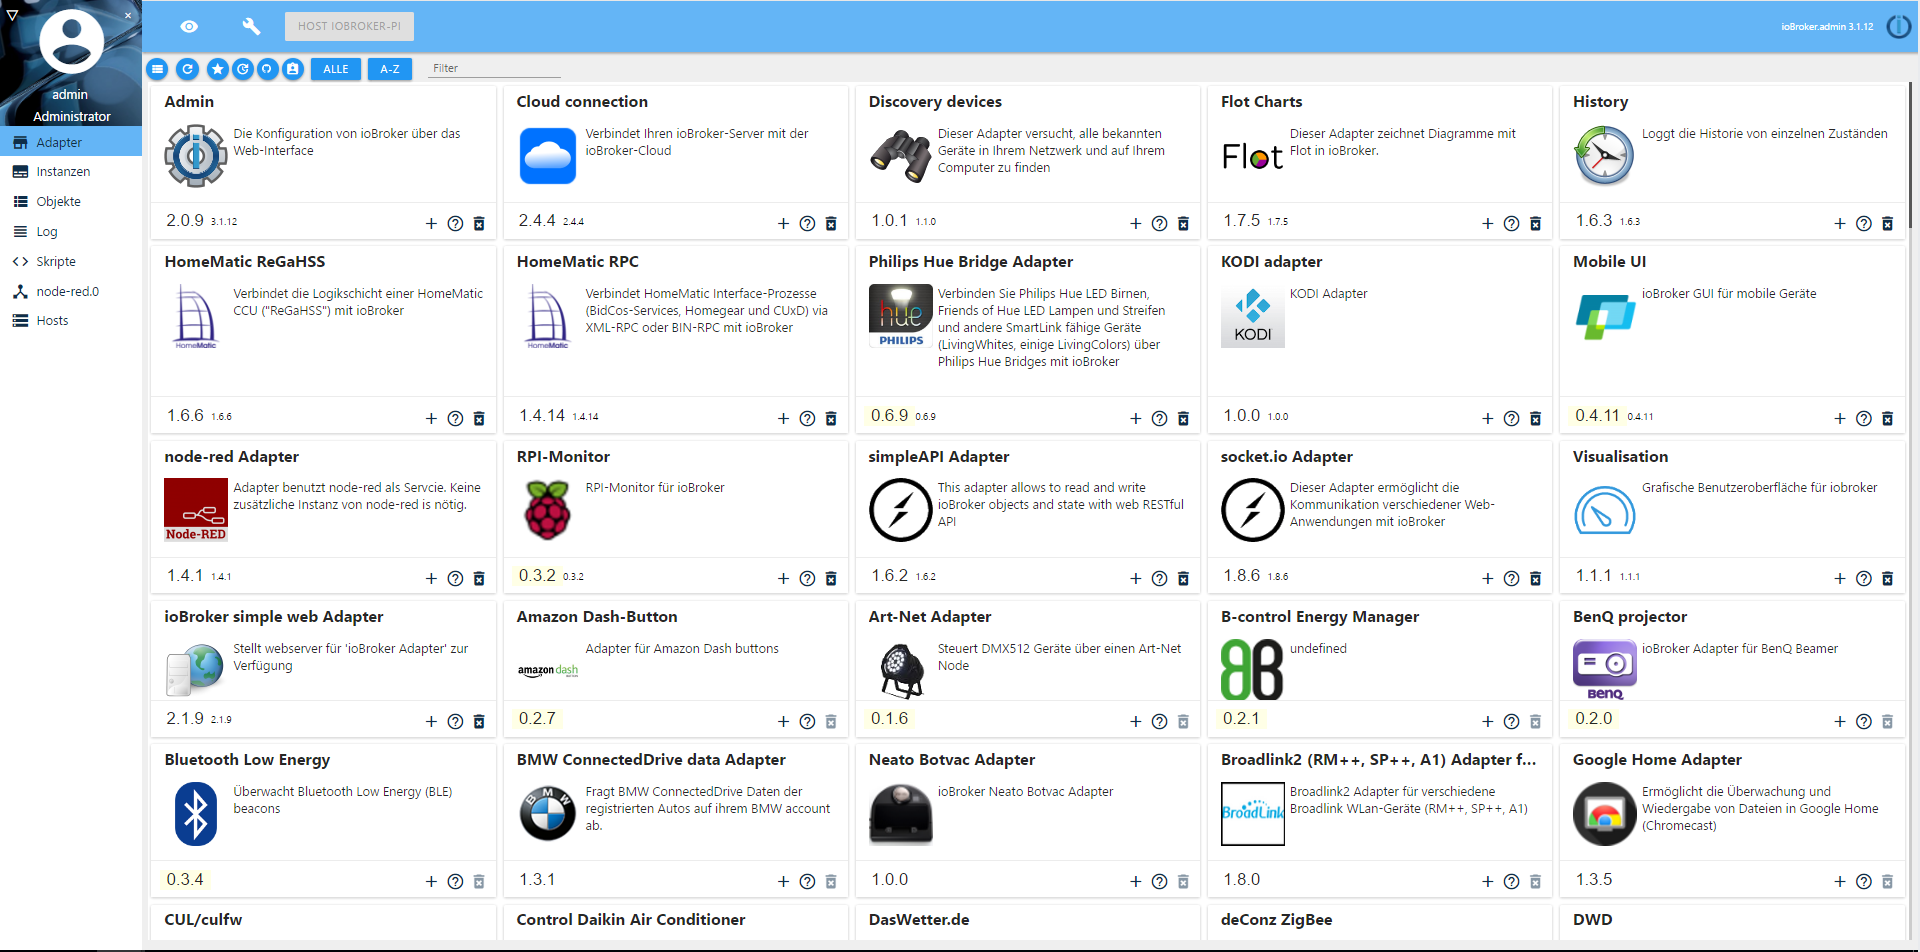This screenshot has height=952, width=1920.
Task: Delete the KODI adapter
Action: pos(1535,418)
